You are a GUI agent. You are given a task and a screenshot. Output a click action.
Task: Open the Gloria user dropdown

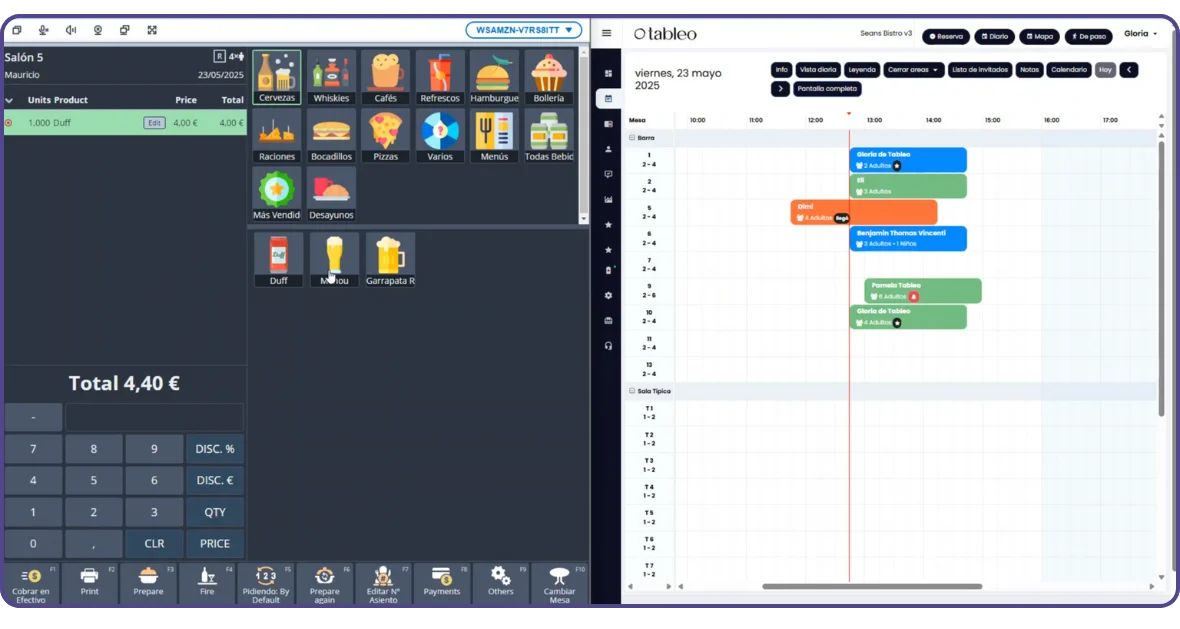pyautogui.click(x=1141, y=34)
